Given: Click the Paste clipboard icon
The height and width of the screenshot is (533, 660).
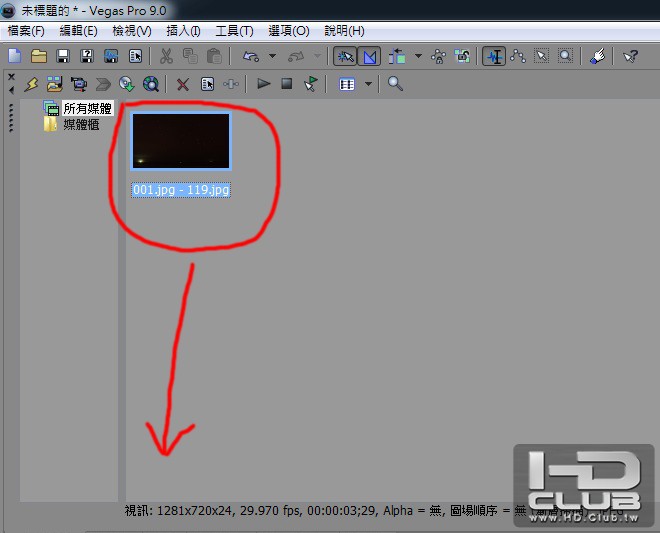Looking at the screenshot, I should click(x=214, y=56).
